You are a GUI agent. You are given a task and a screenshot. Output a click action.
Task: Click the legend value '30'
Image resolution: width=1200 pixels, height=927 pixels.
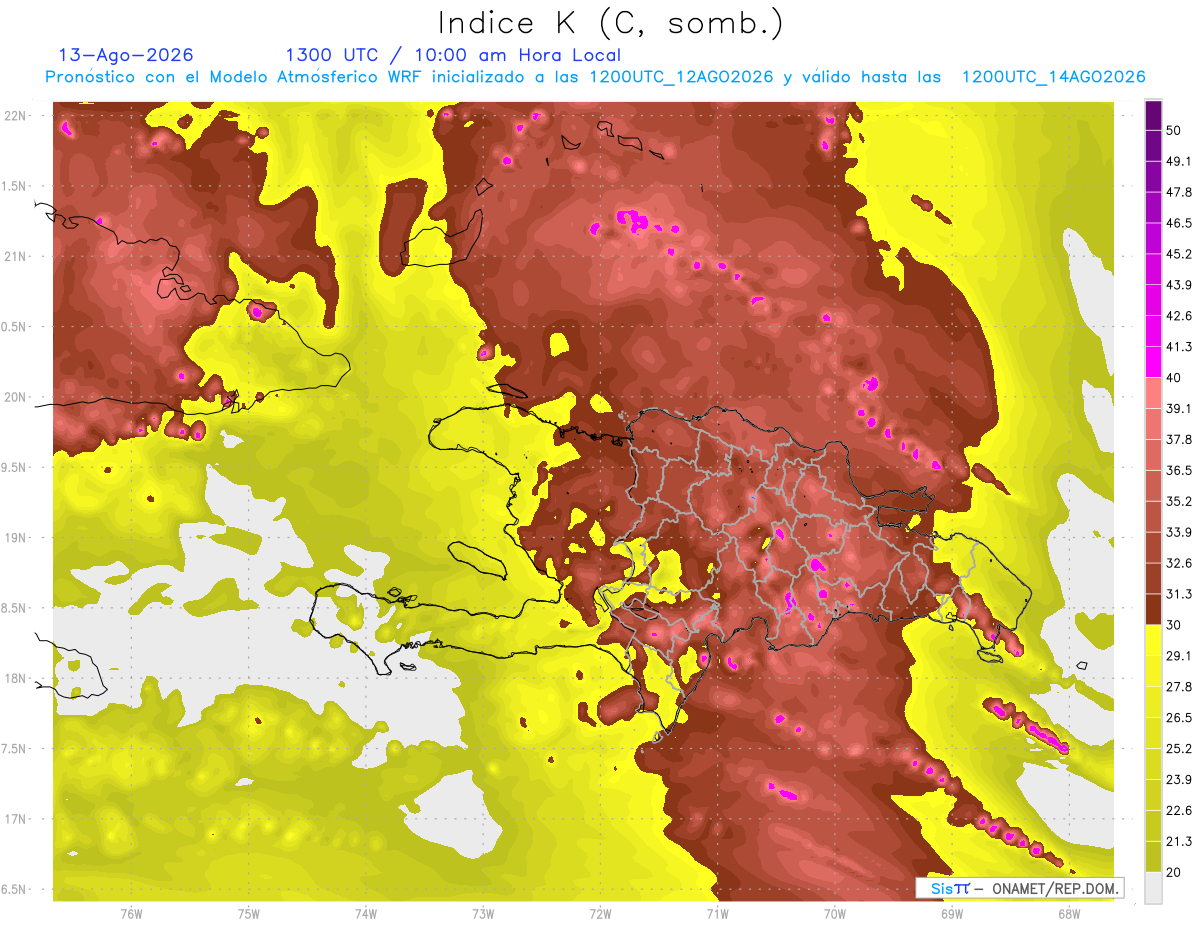click(1175, 625)
